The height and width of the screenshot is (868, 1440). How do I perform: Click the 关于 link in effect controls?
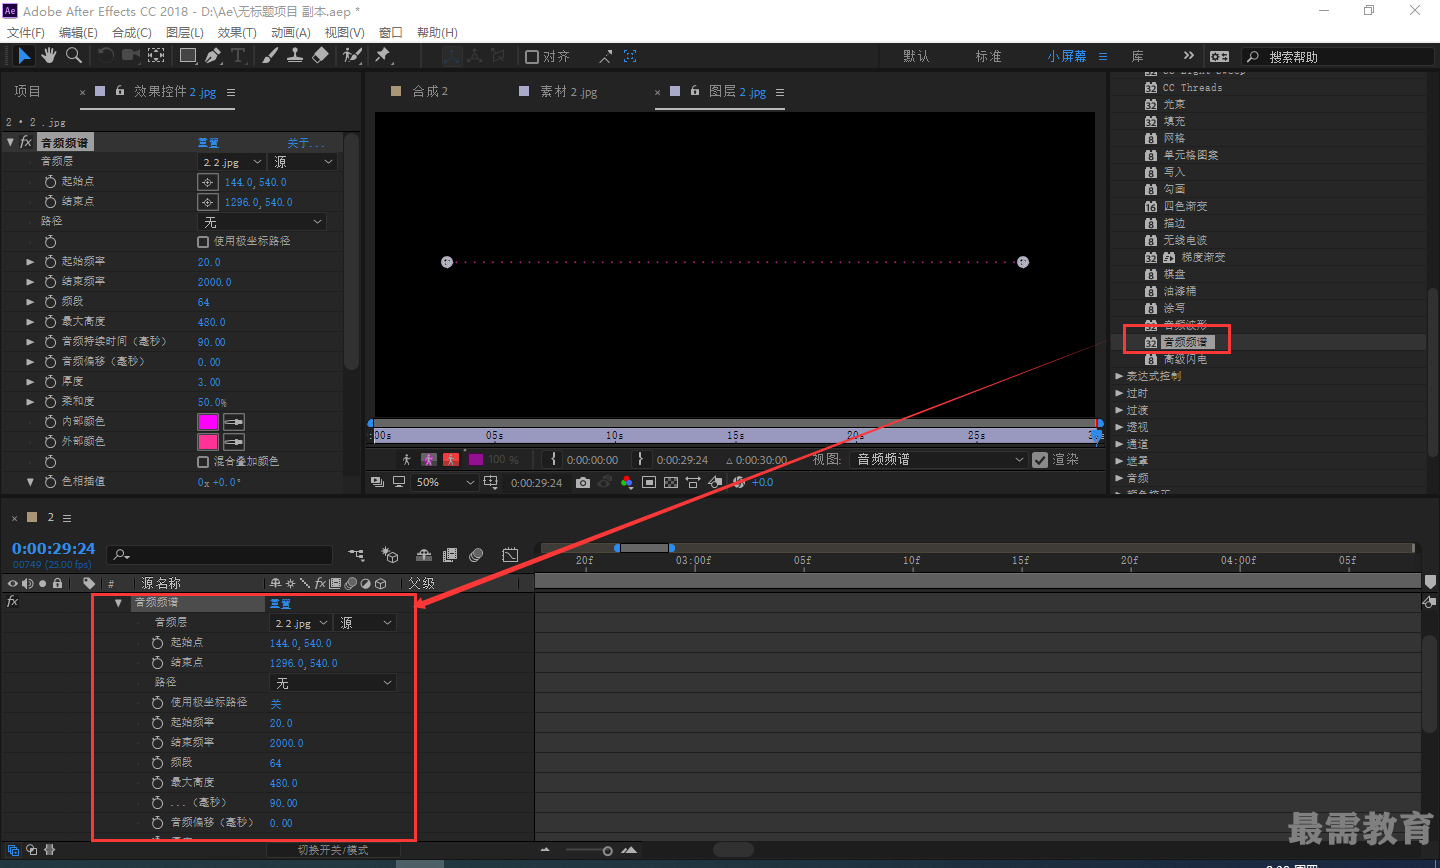click(x=306, y=143)
